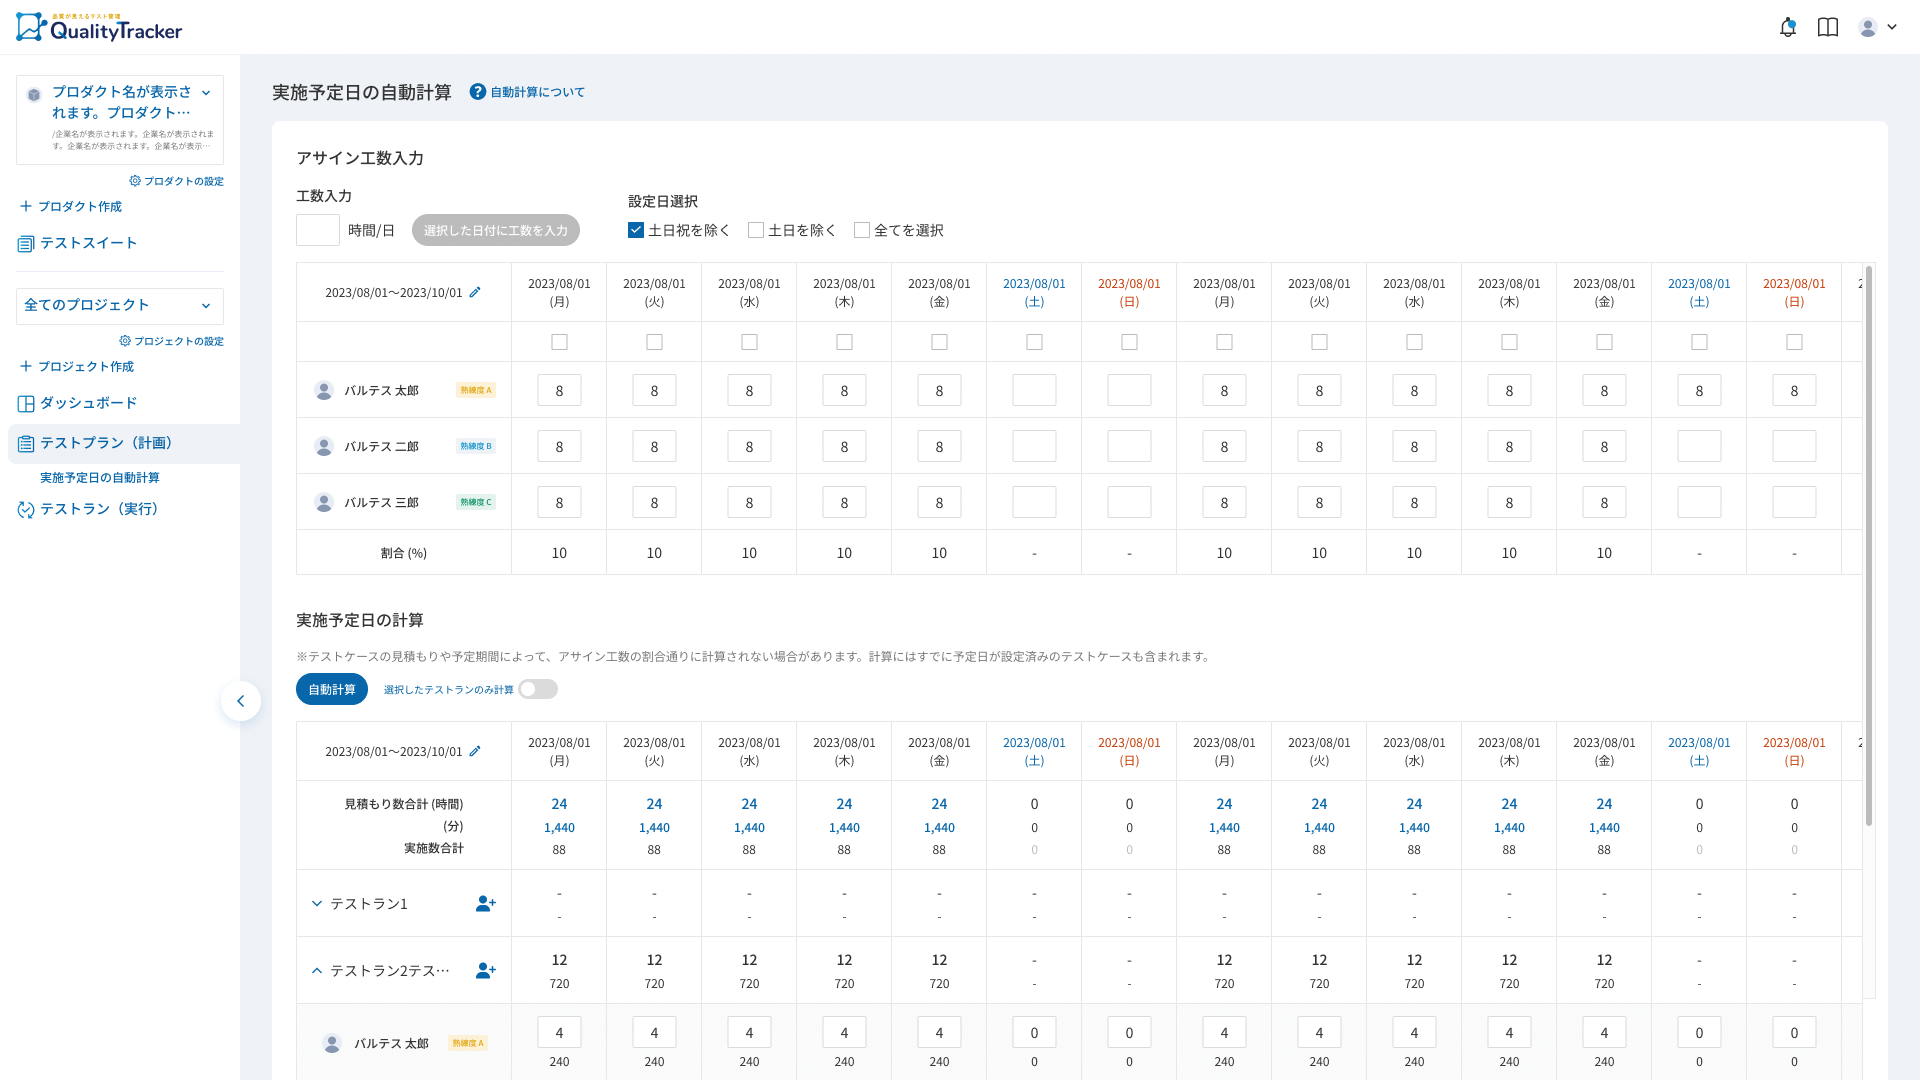1920x1080 pixels.
Task: Expand テストラン1 row
Action: point(317,903)
